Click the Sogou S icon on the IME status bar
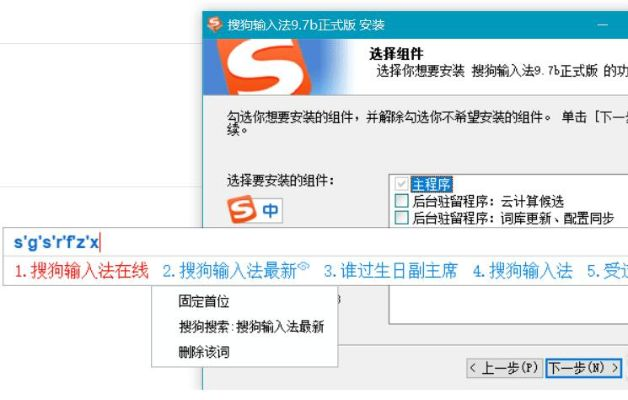 242,209
